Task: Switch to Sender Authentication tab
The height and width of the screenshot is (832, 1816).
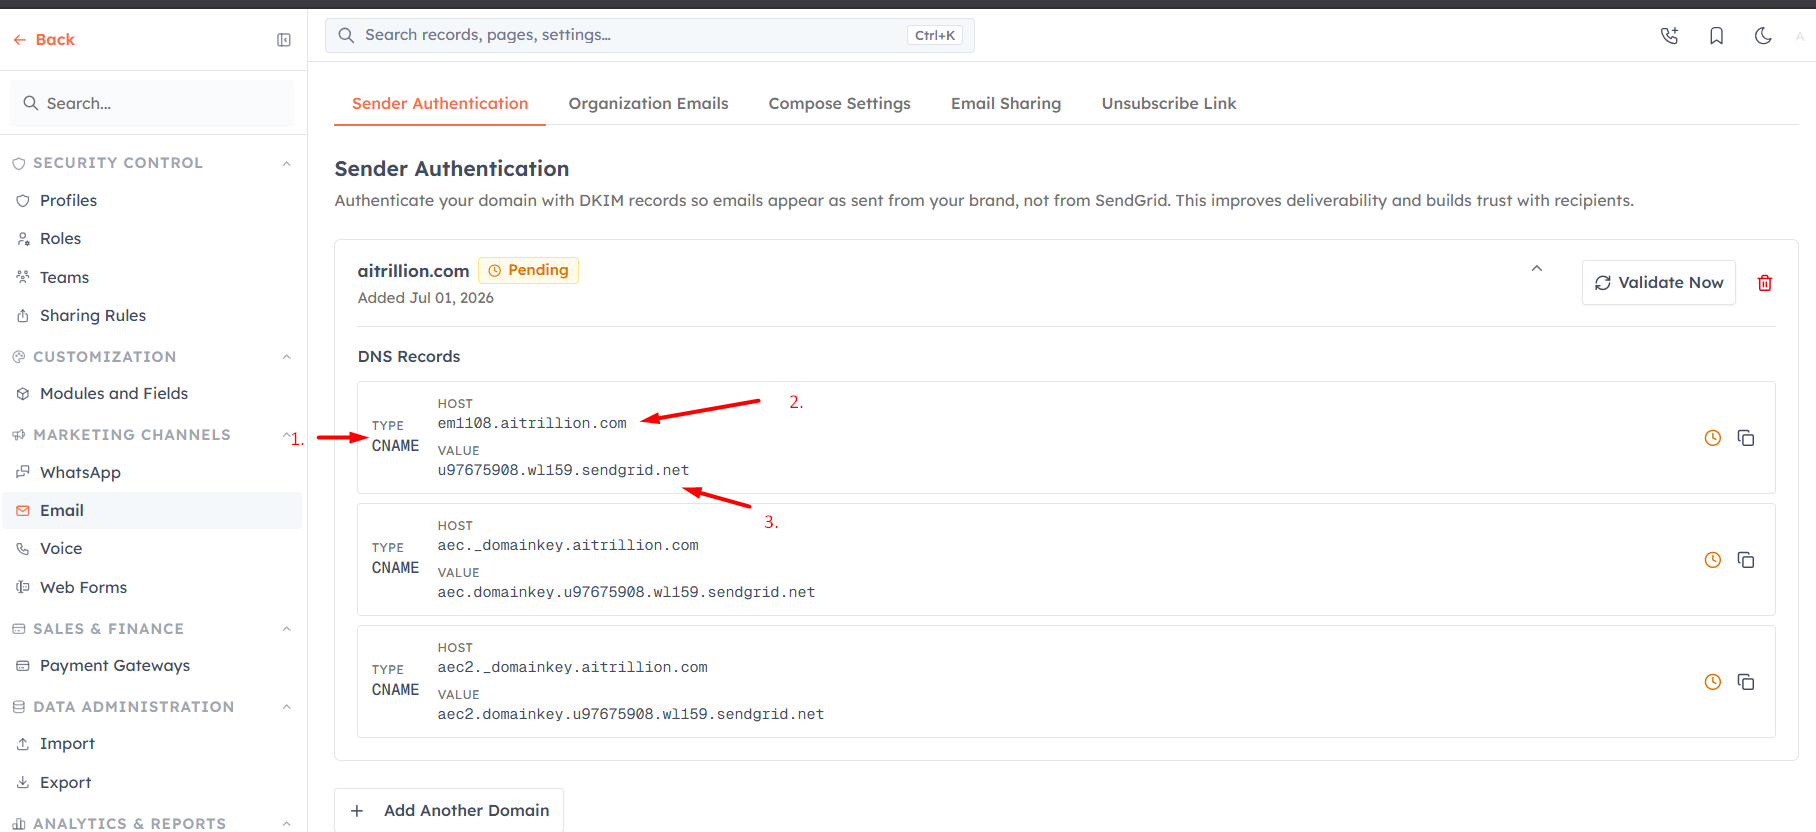Action: [x=440, y=103]
